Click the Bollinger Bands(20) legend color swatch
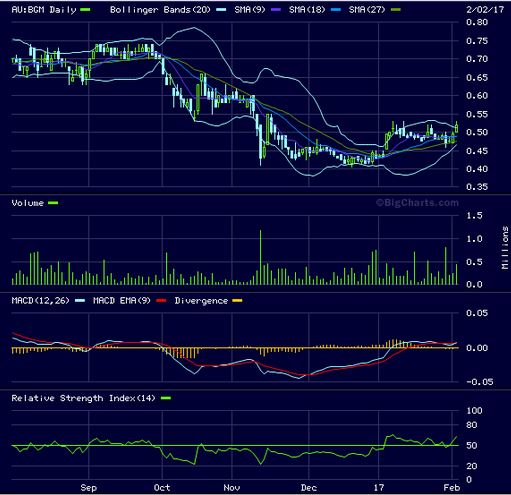Image resolution: width=511 pixels, height=495 pixels. pyautogui.click(x=221, y=10)
